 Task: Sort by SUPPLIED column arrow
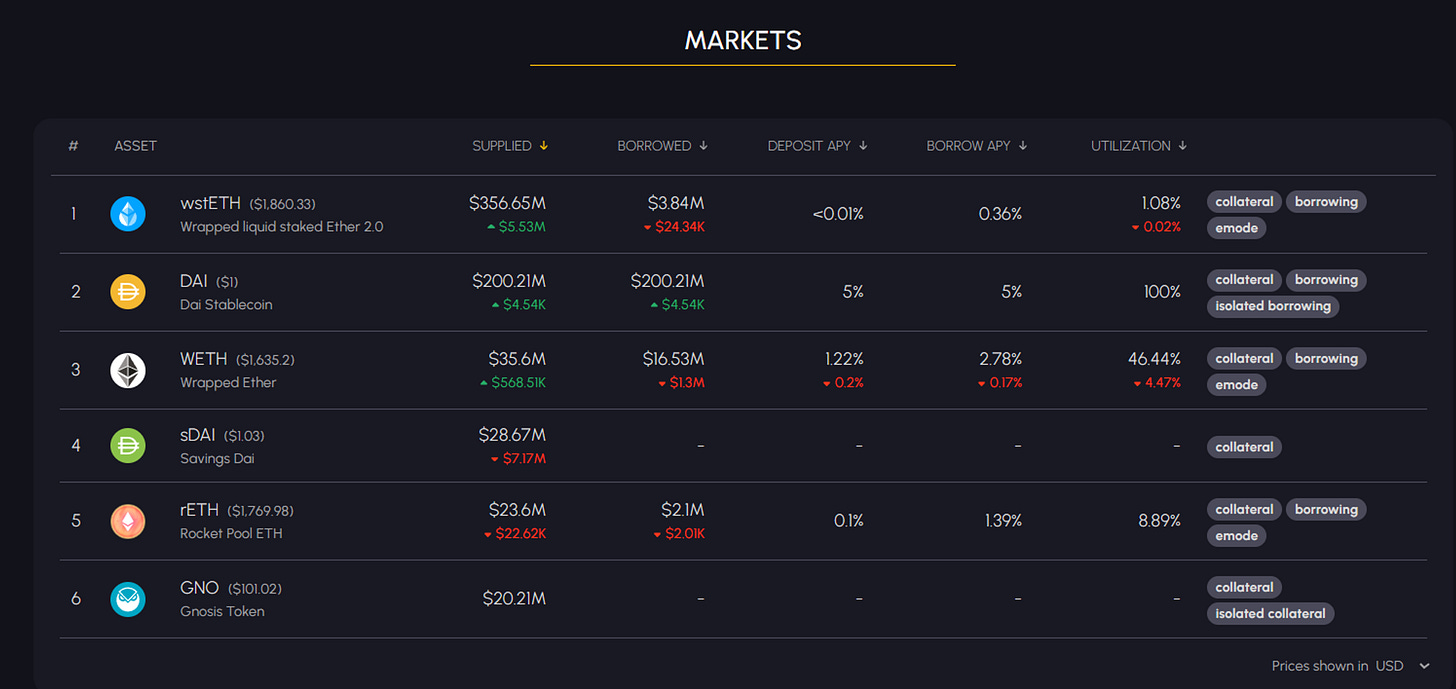tap(544, 146)
